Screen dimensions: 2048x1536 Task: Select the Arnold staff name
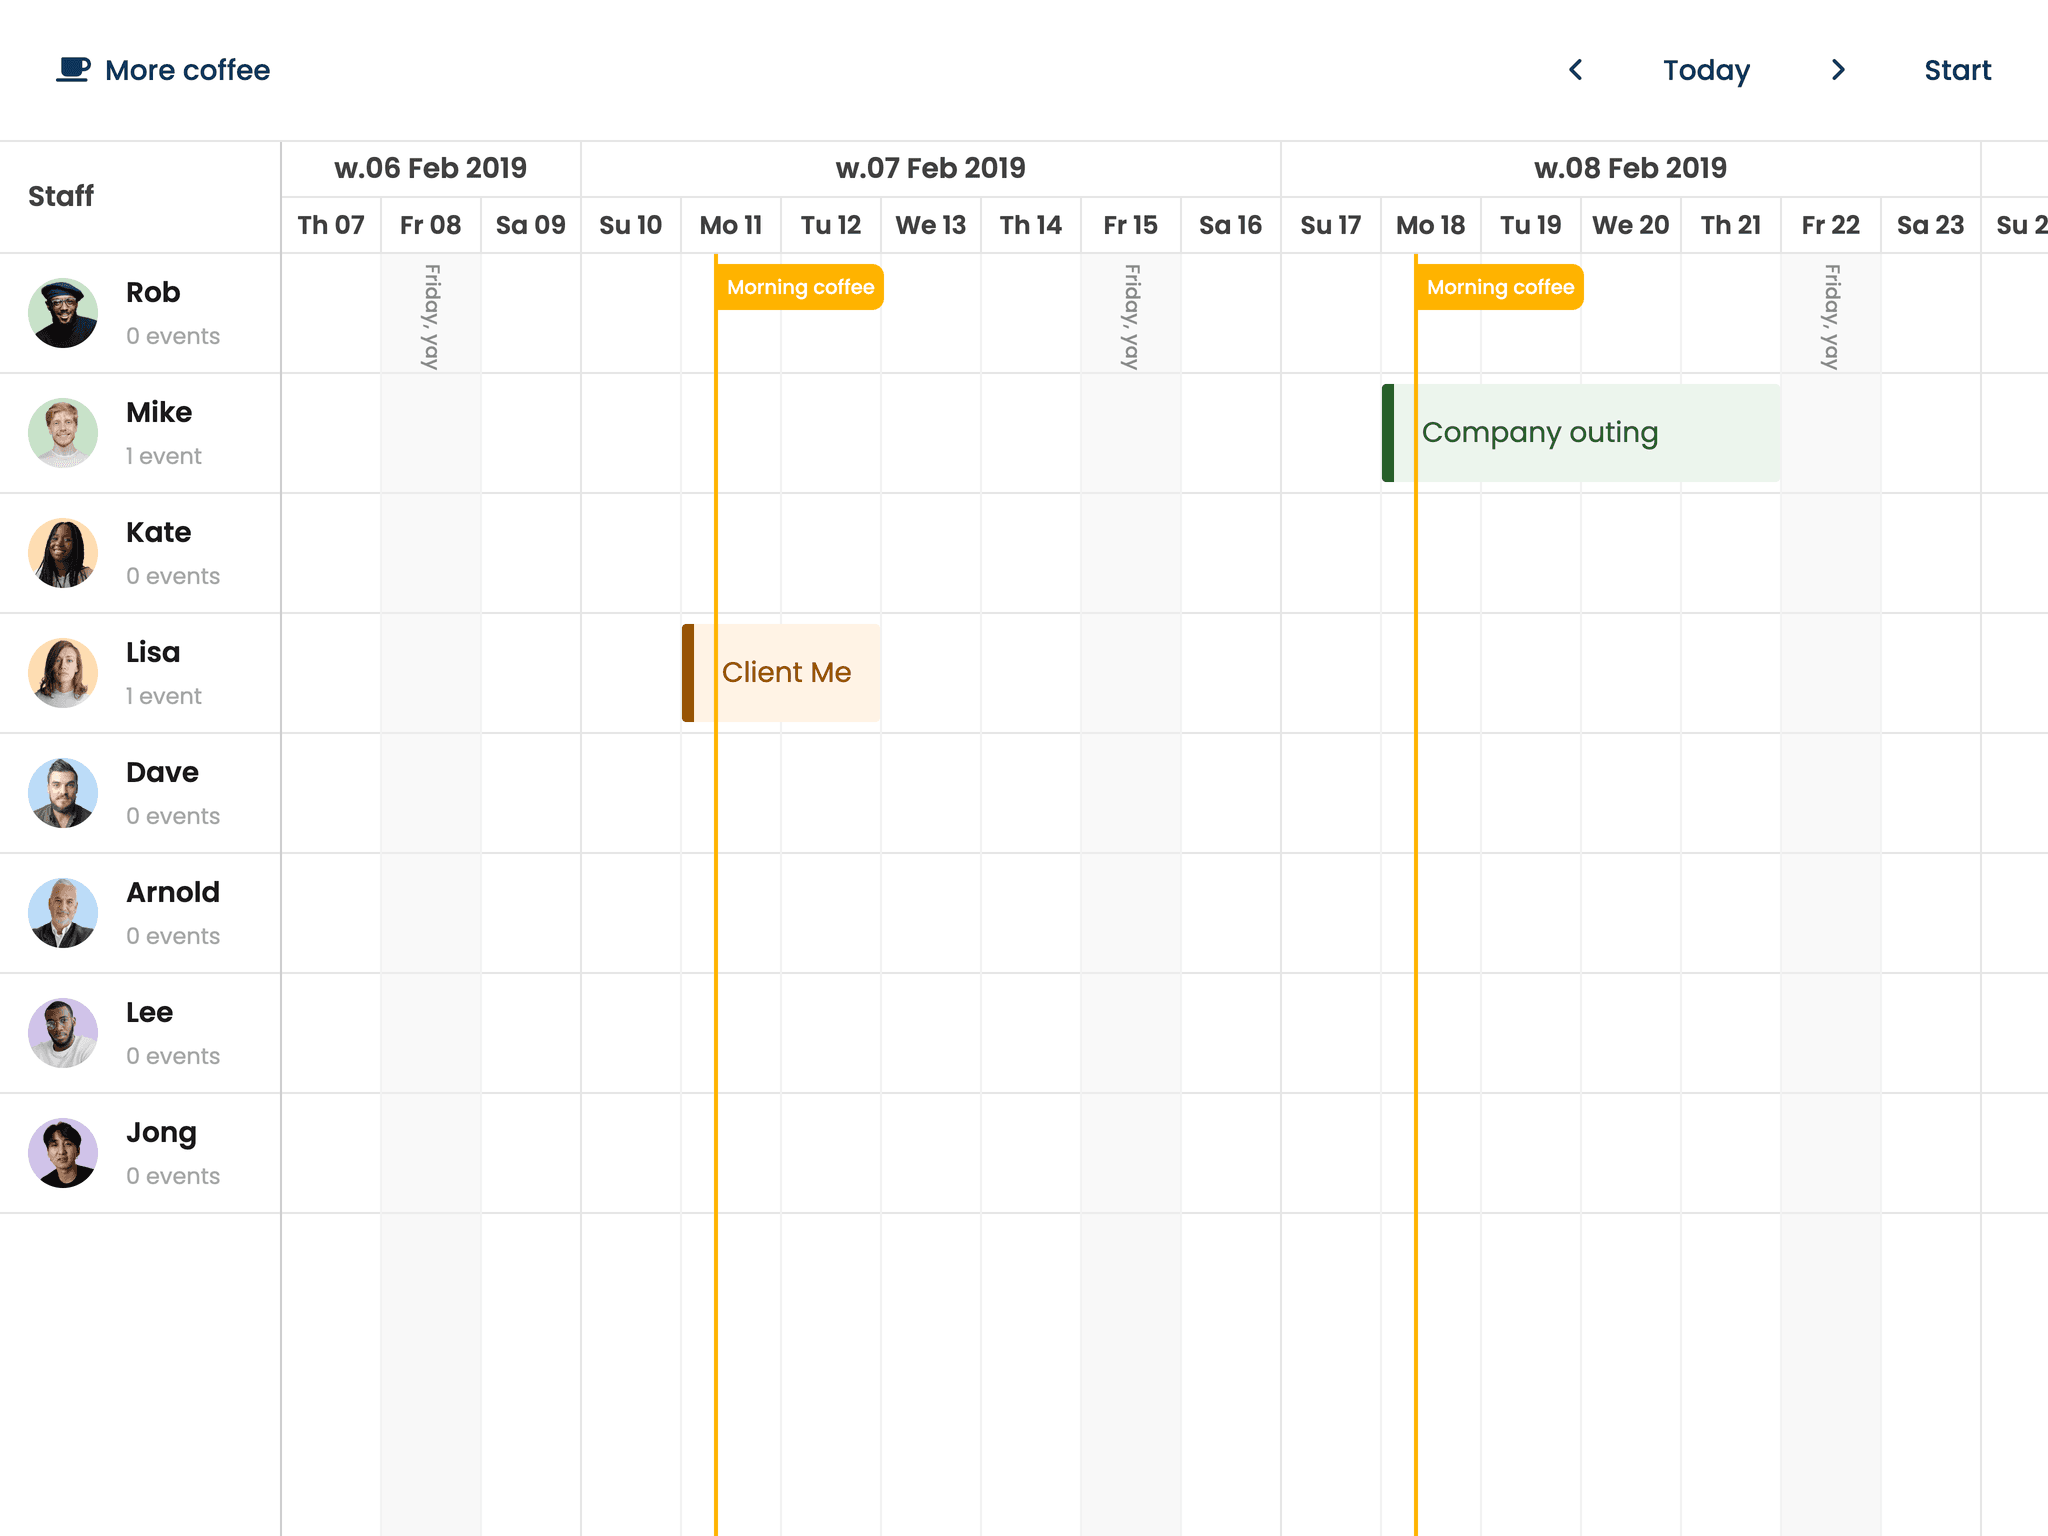(173, 892)
